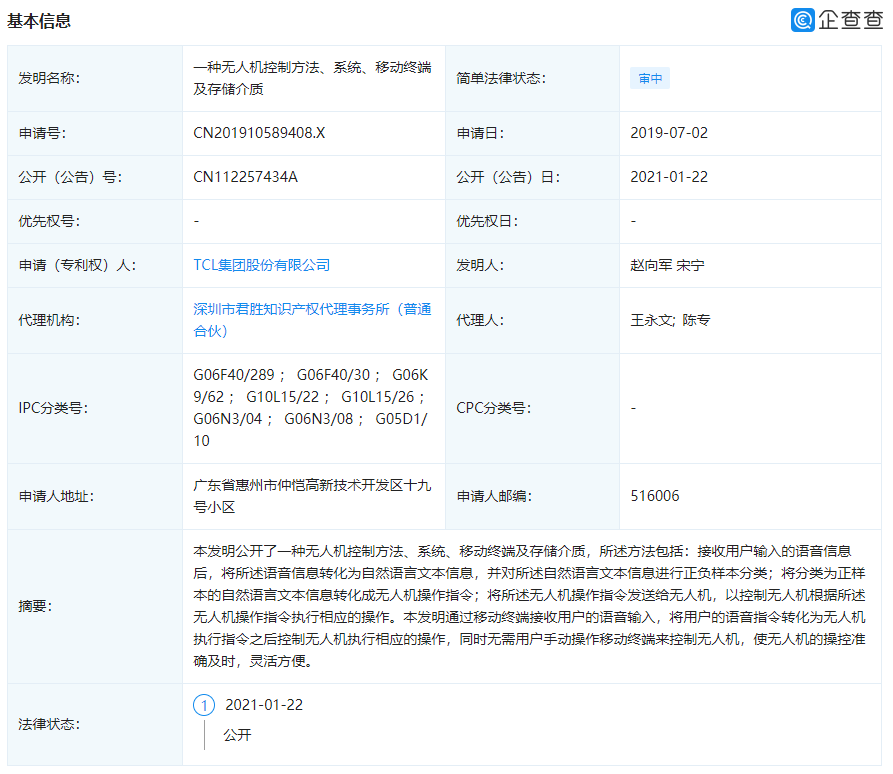Click application number CN201910589408.X

259,133
